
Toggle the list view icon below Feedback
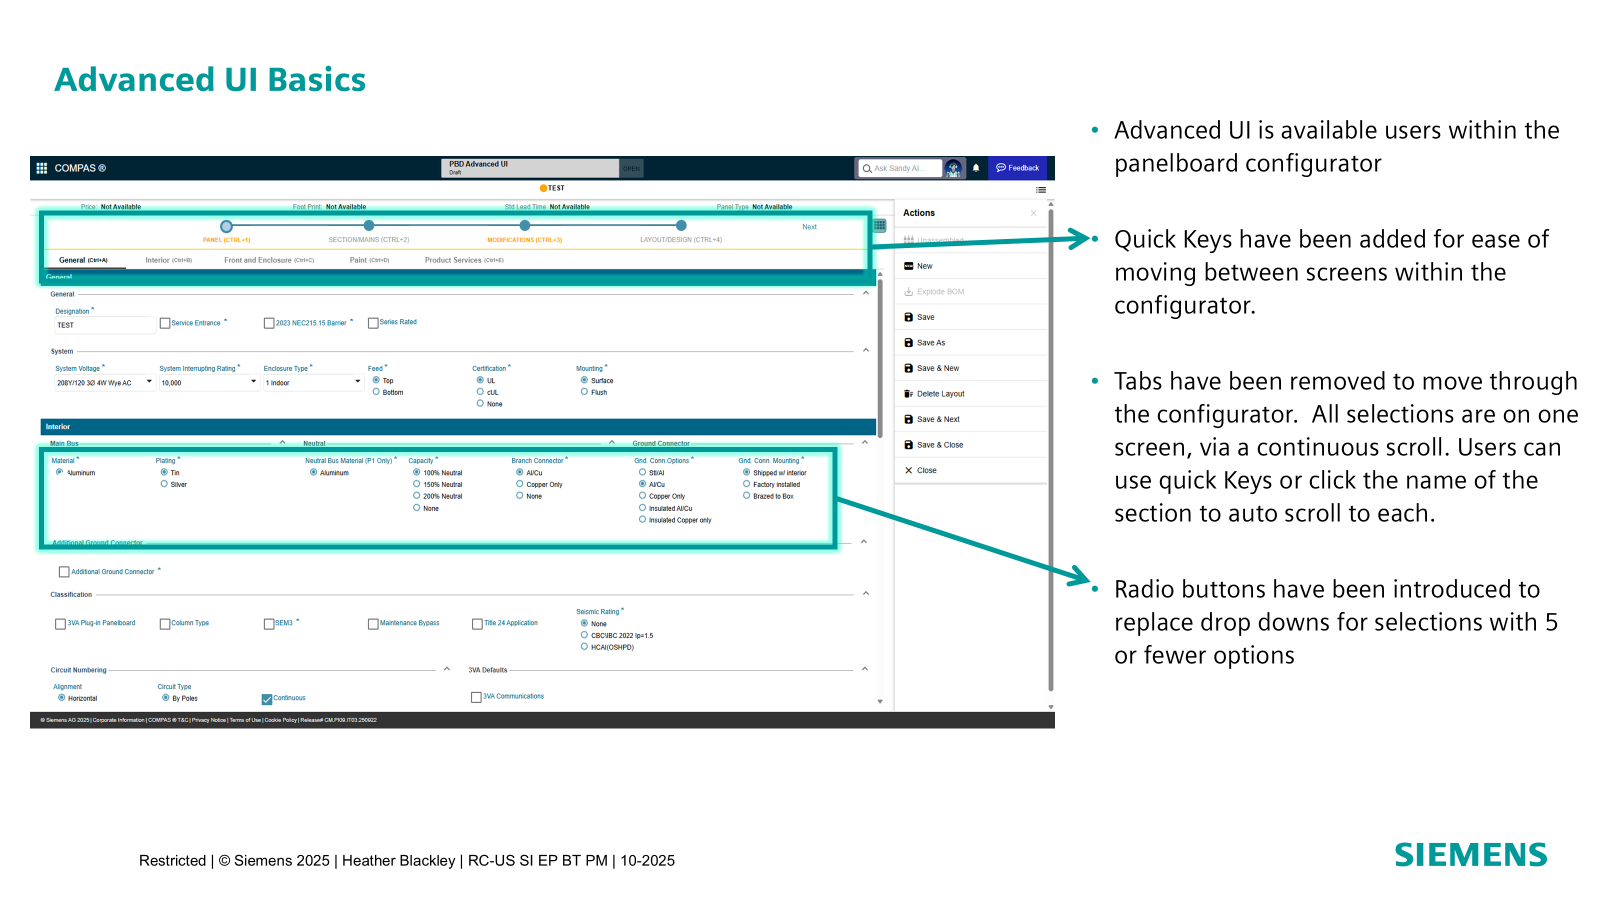coord(1041,189)
